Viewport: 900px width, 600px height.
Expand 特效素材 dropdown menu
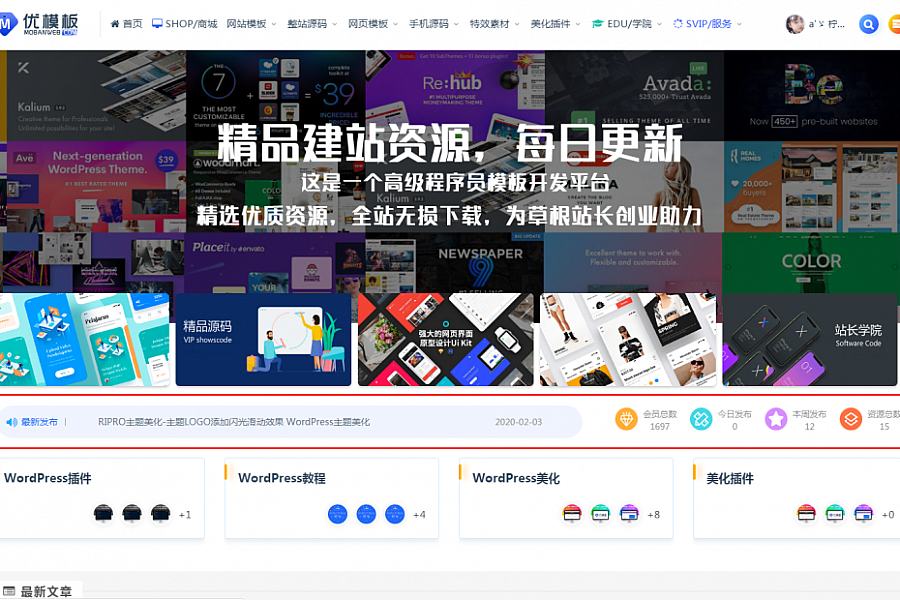[x=495, y=24]
